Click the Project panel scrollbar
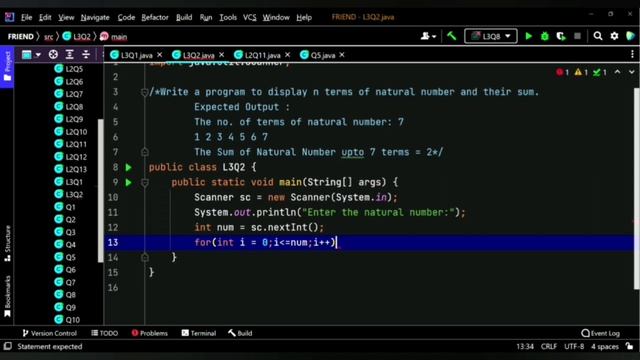This screenshot has height=360, width=640. pyautogui.click(x=100, y=190)
